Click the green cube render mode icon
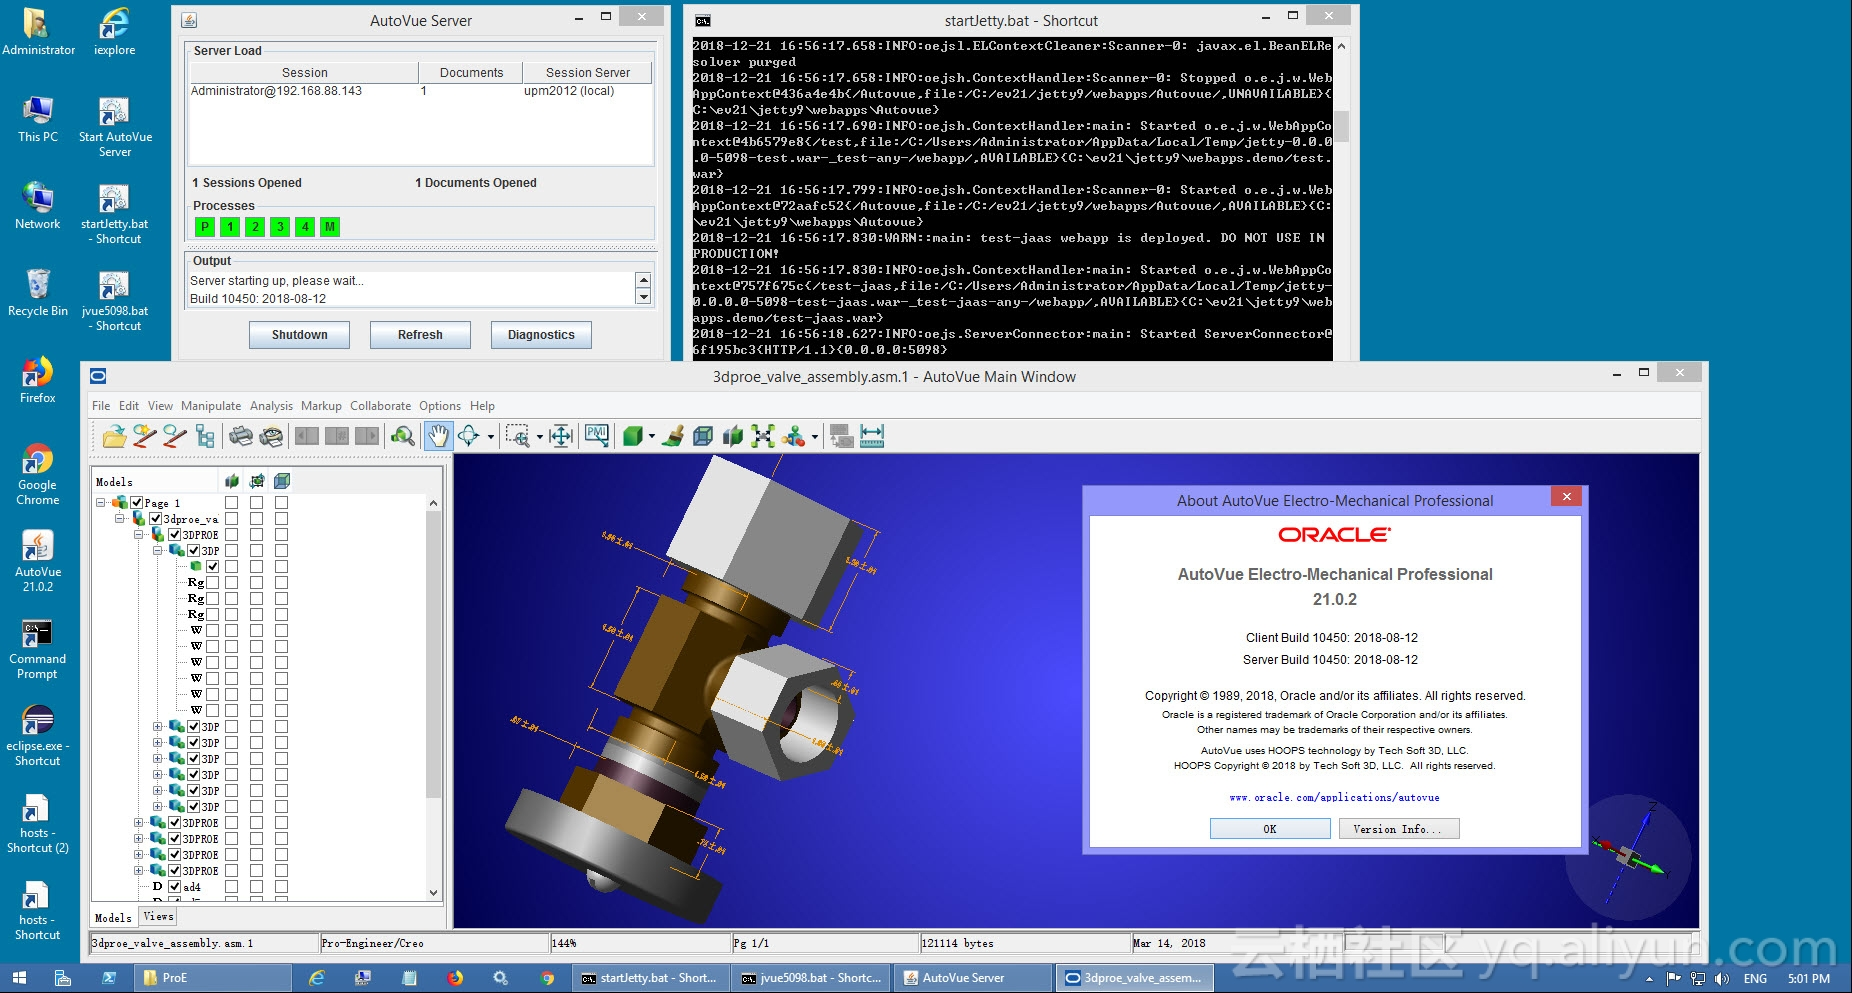The image size is (1852, 993). (632, 436)
